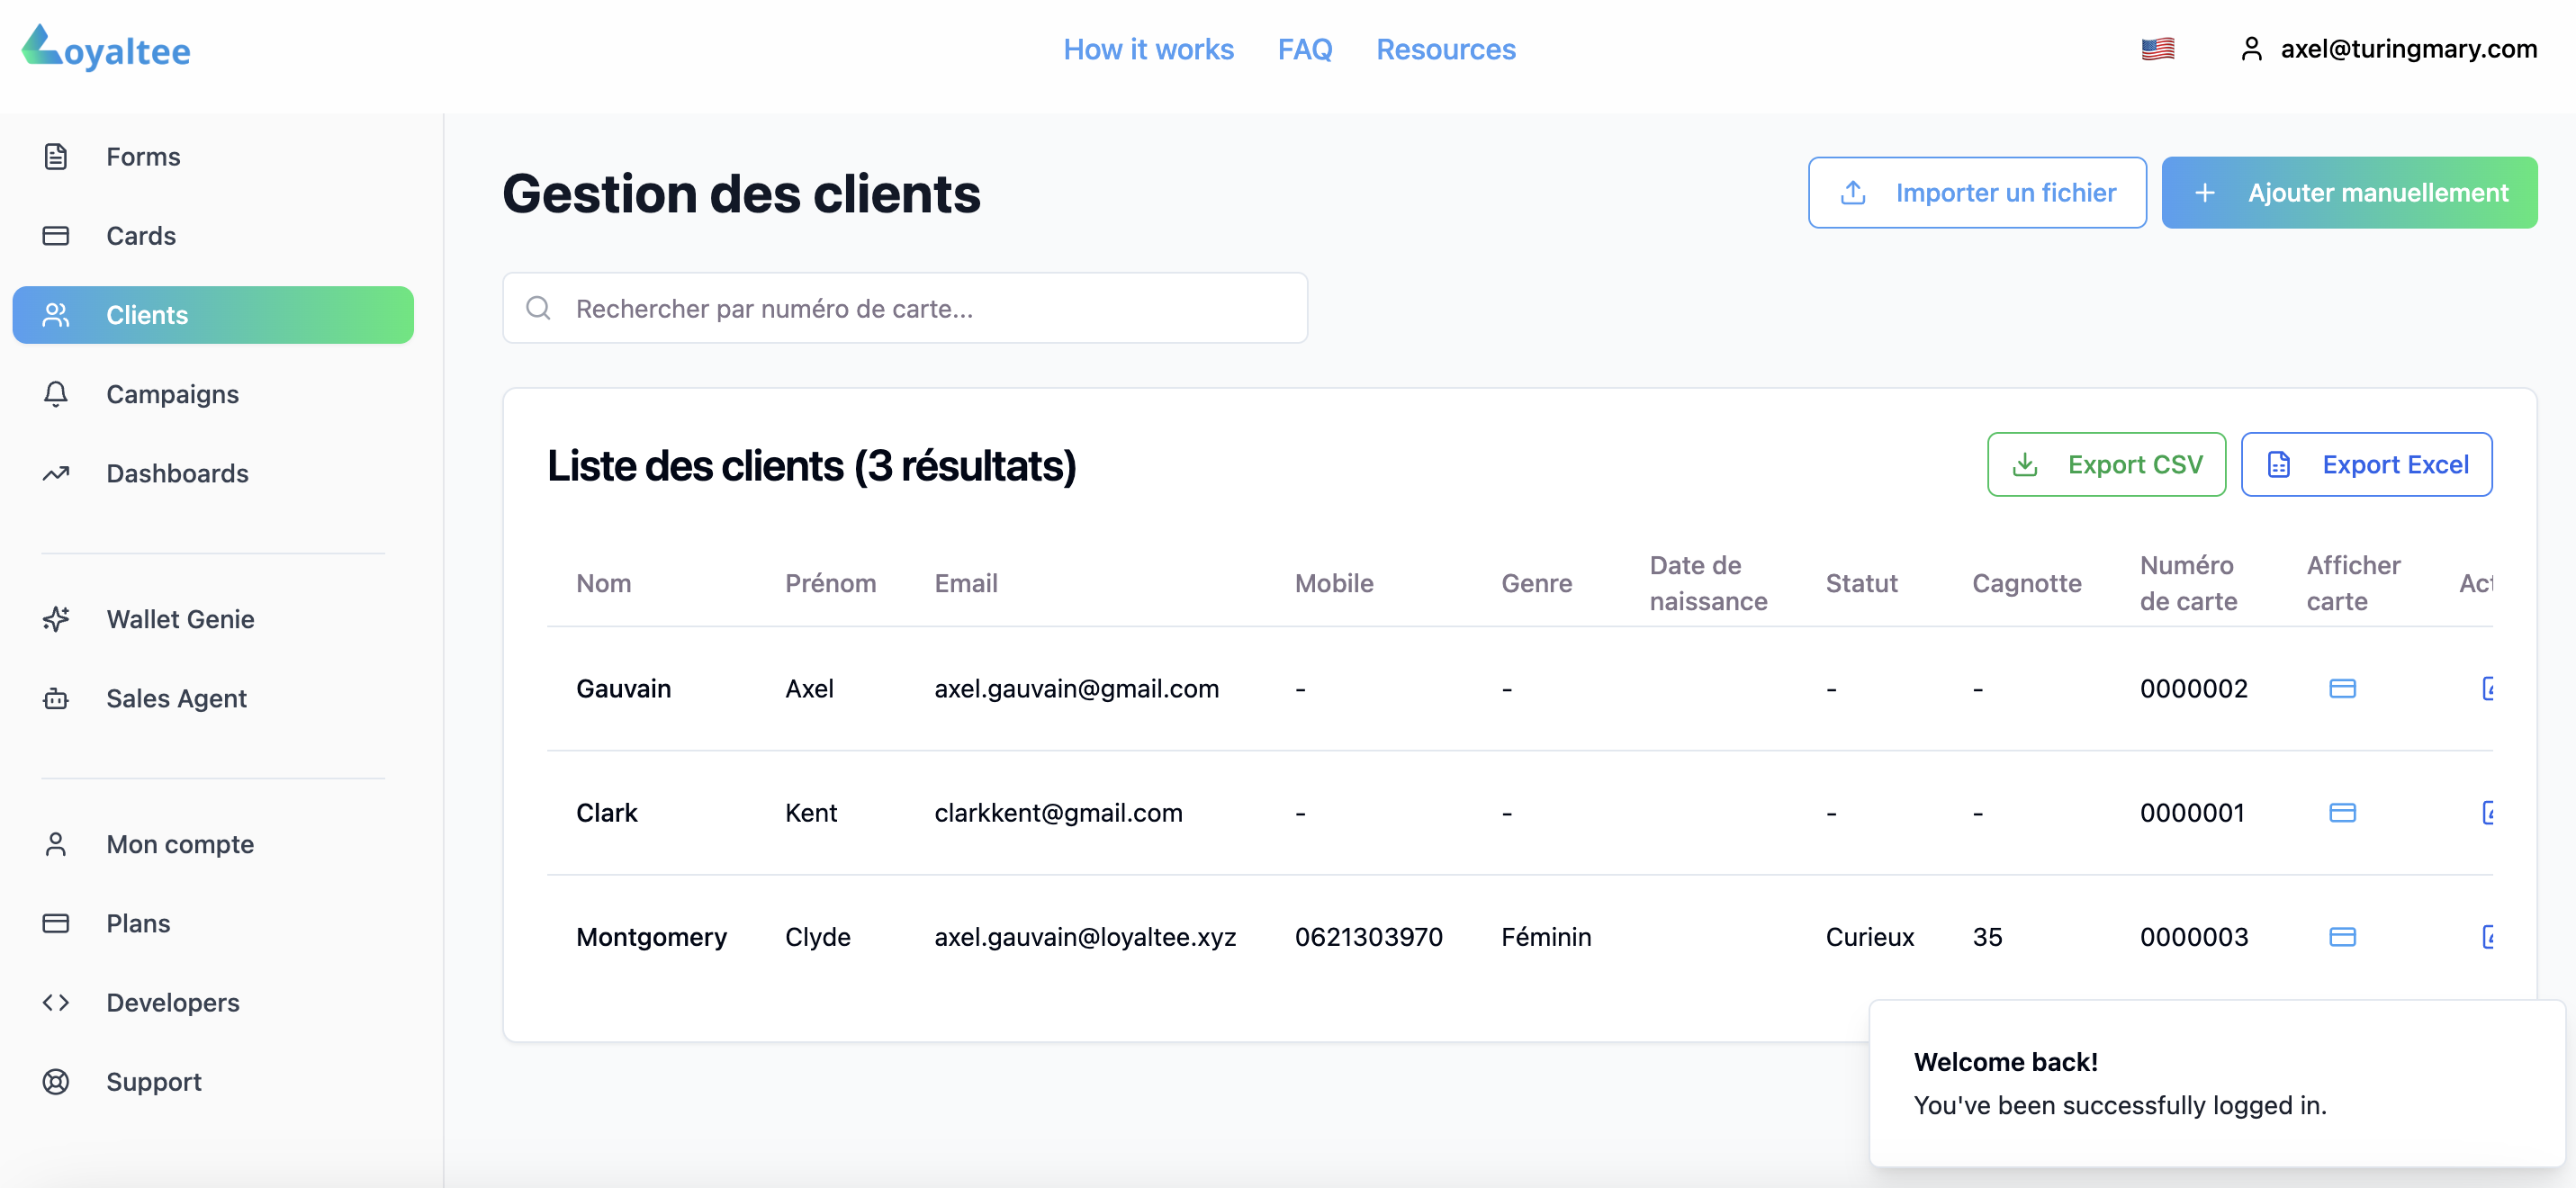Go to the FAQ menu item
This screenshot has height=1188, width=2576.
1304,49
